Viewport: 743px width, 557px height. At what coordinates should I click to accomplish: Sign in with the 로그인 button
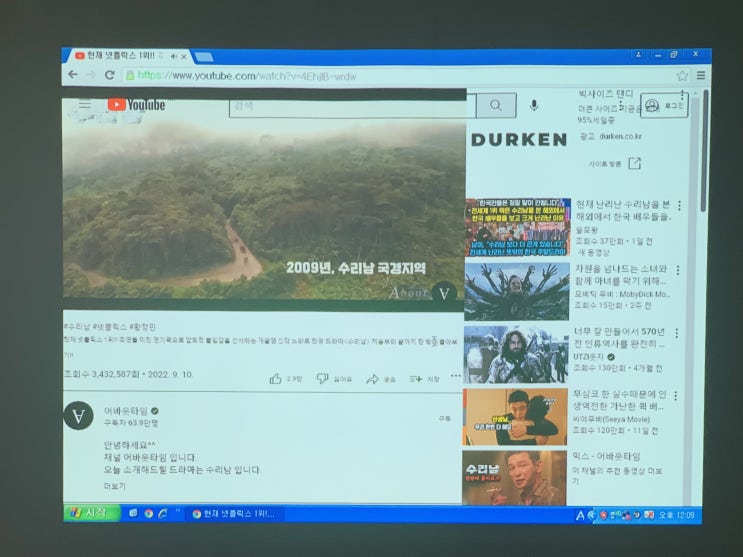click(664, 105)
